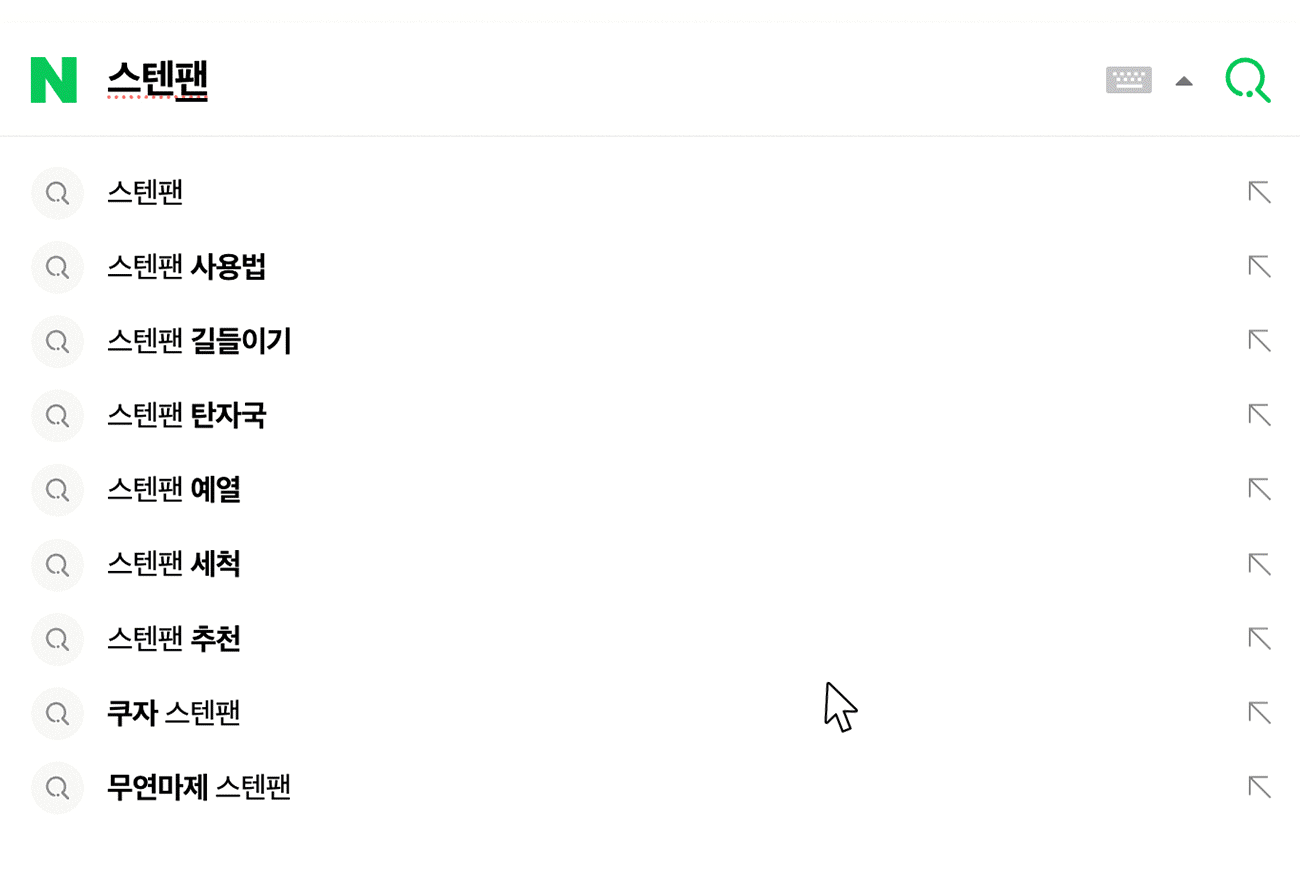The image size is (1300, 872).
Task: Insert 스텐팬 사용법 into search via arrow icon
Action: (1259, 267)
